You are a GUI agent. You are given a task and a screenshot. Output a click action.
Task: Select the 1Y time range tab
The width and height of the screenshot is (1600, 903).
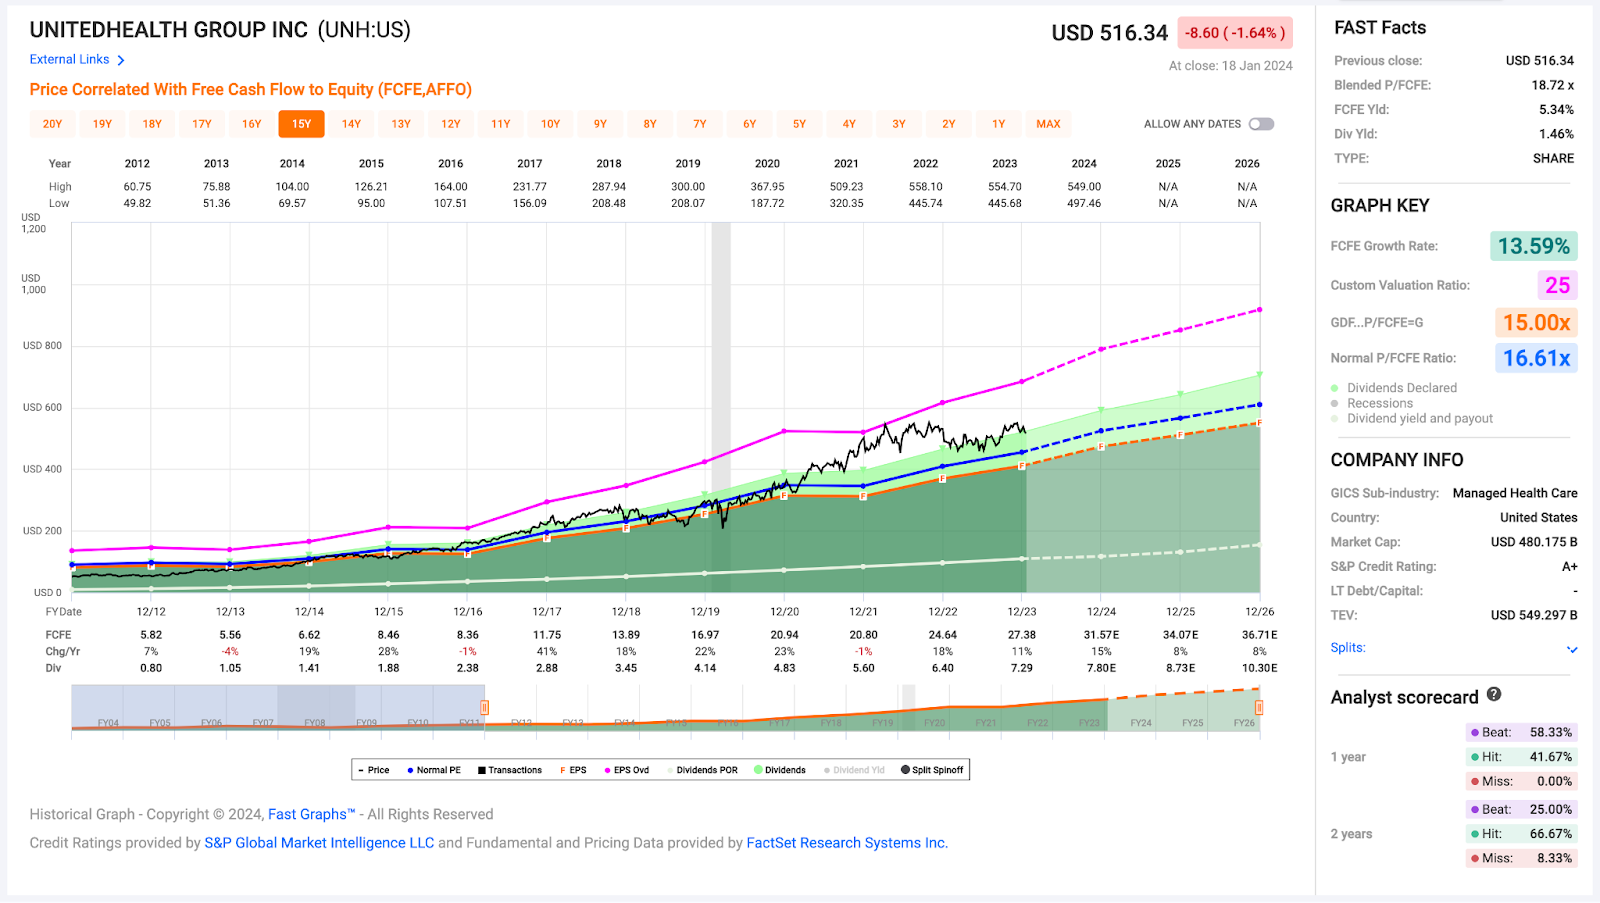pyautogui.click(x=998, y=124)
